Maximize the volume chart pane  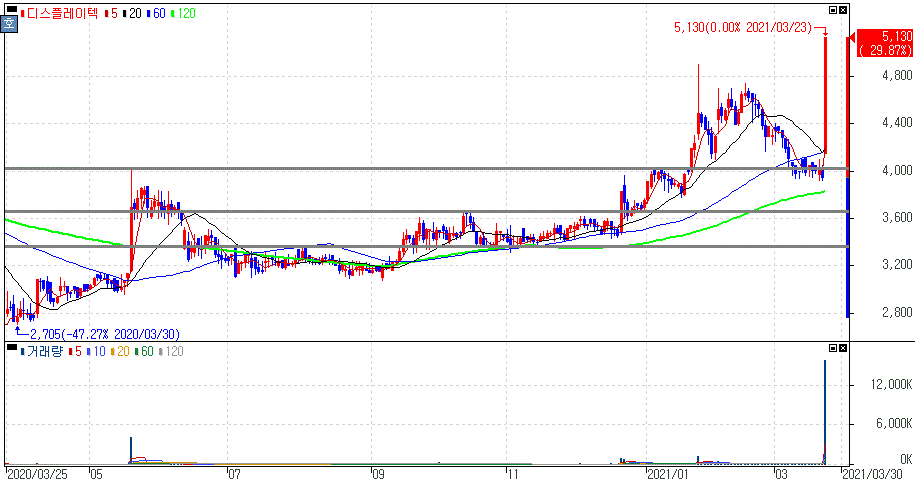pos(833,348)
